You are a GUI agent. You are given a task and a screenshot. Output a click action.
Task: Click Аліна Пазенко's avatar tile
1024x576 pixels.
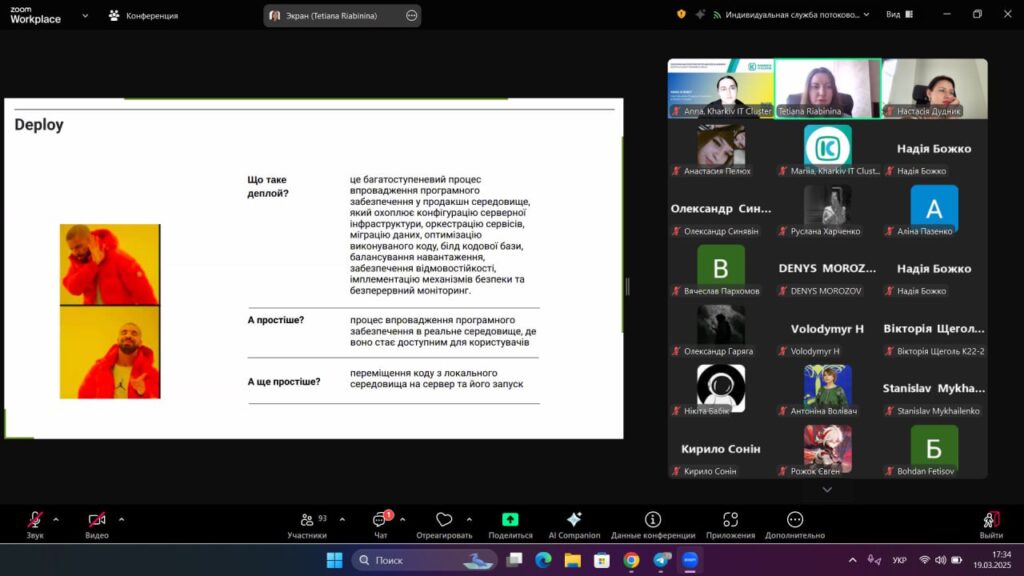click(x=935, y=209)
